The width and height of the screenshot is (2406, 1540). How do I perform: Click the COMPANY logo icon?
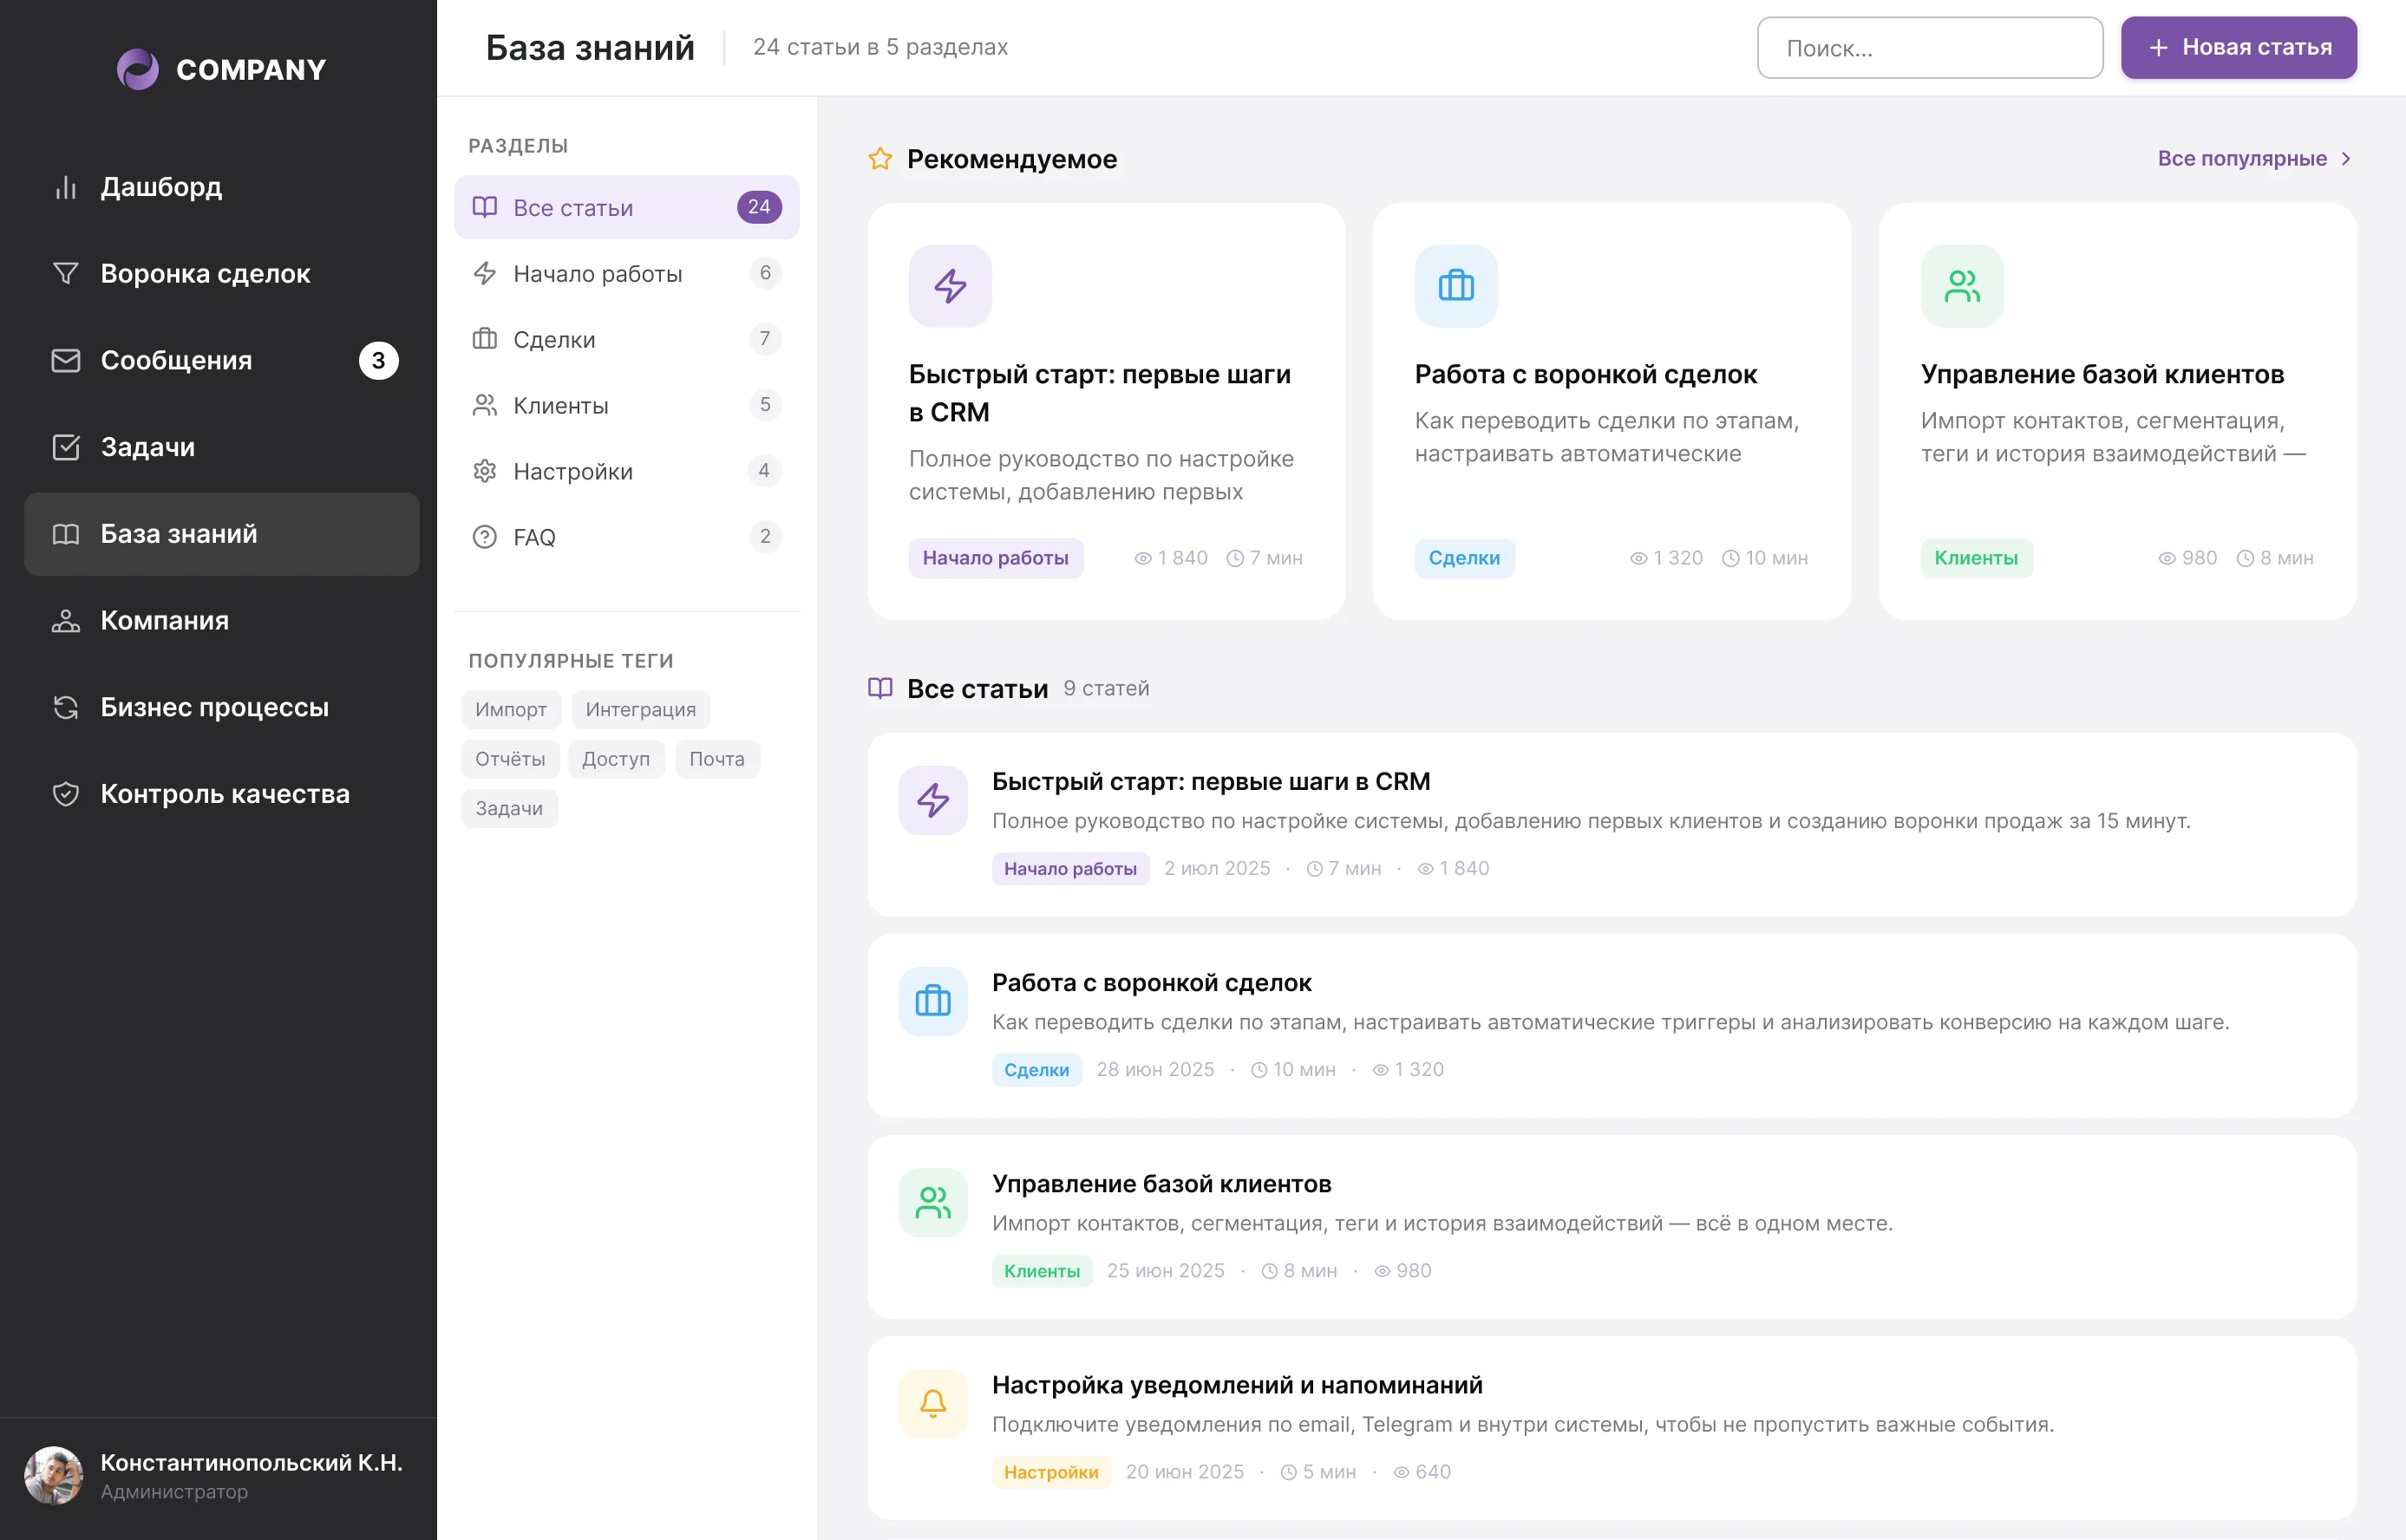(x=138, y=69)
